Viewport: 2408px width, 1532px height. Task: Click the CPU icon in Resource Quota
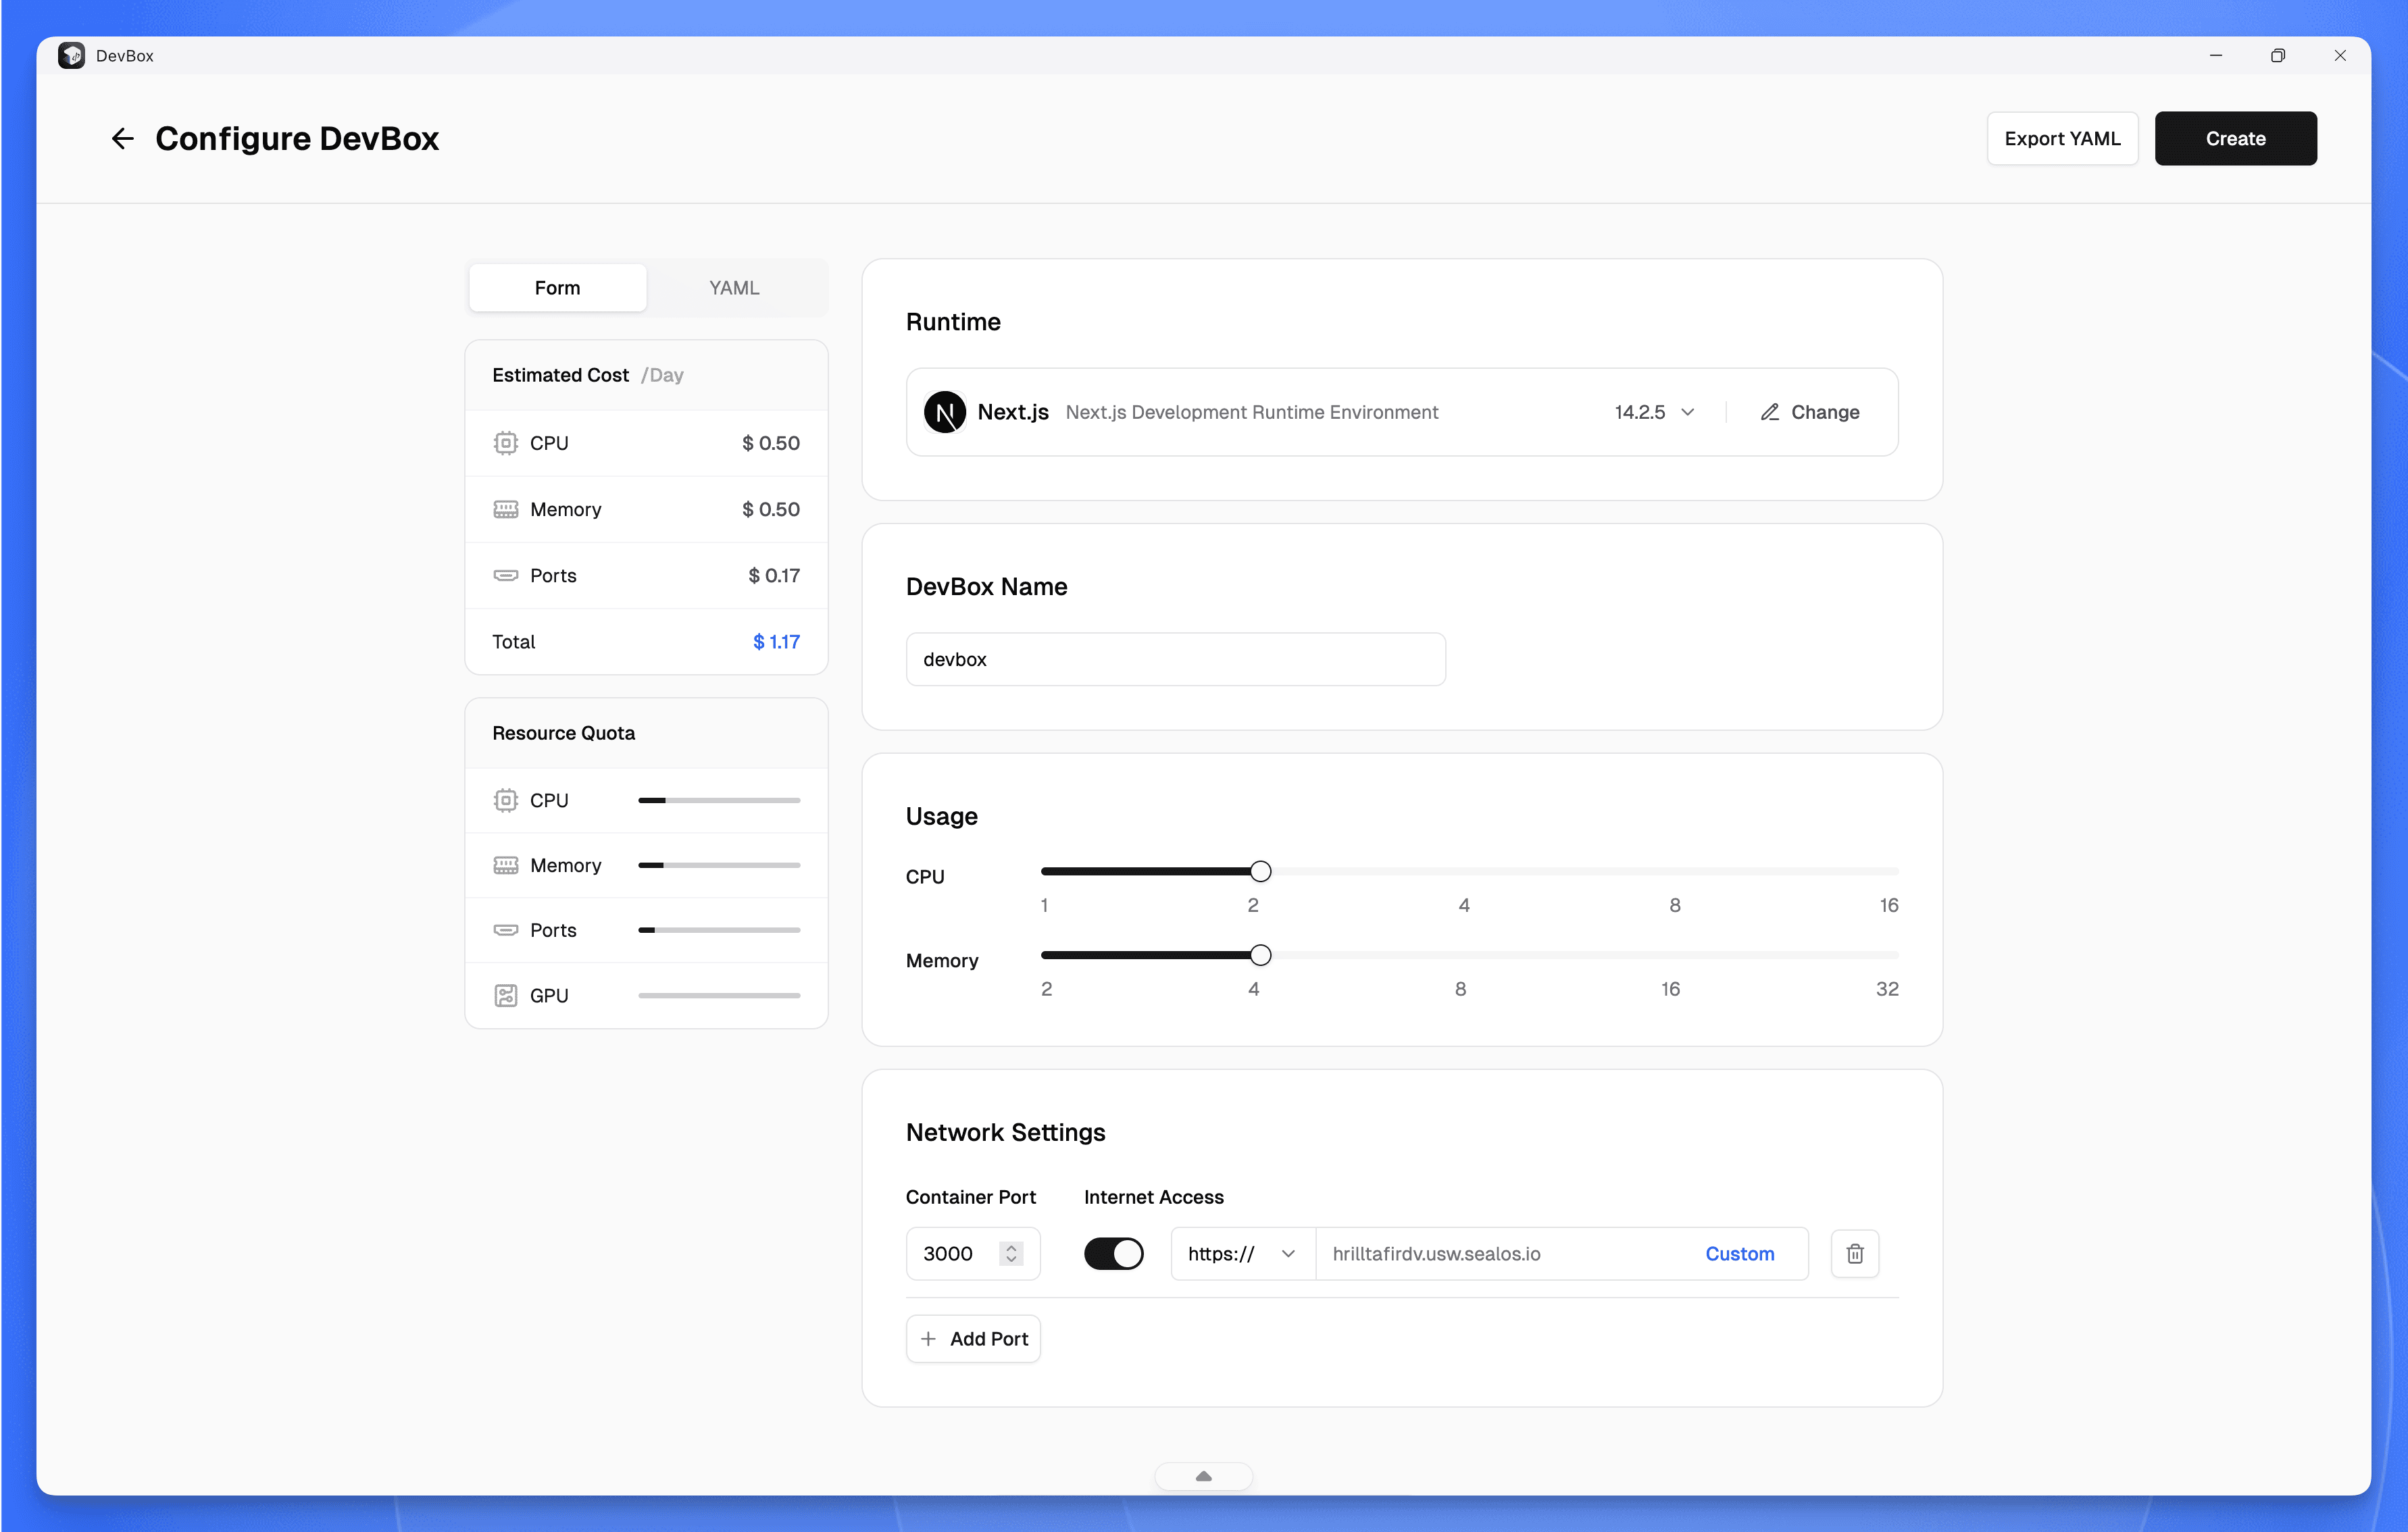506,800
